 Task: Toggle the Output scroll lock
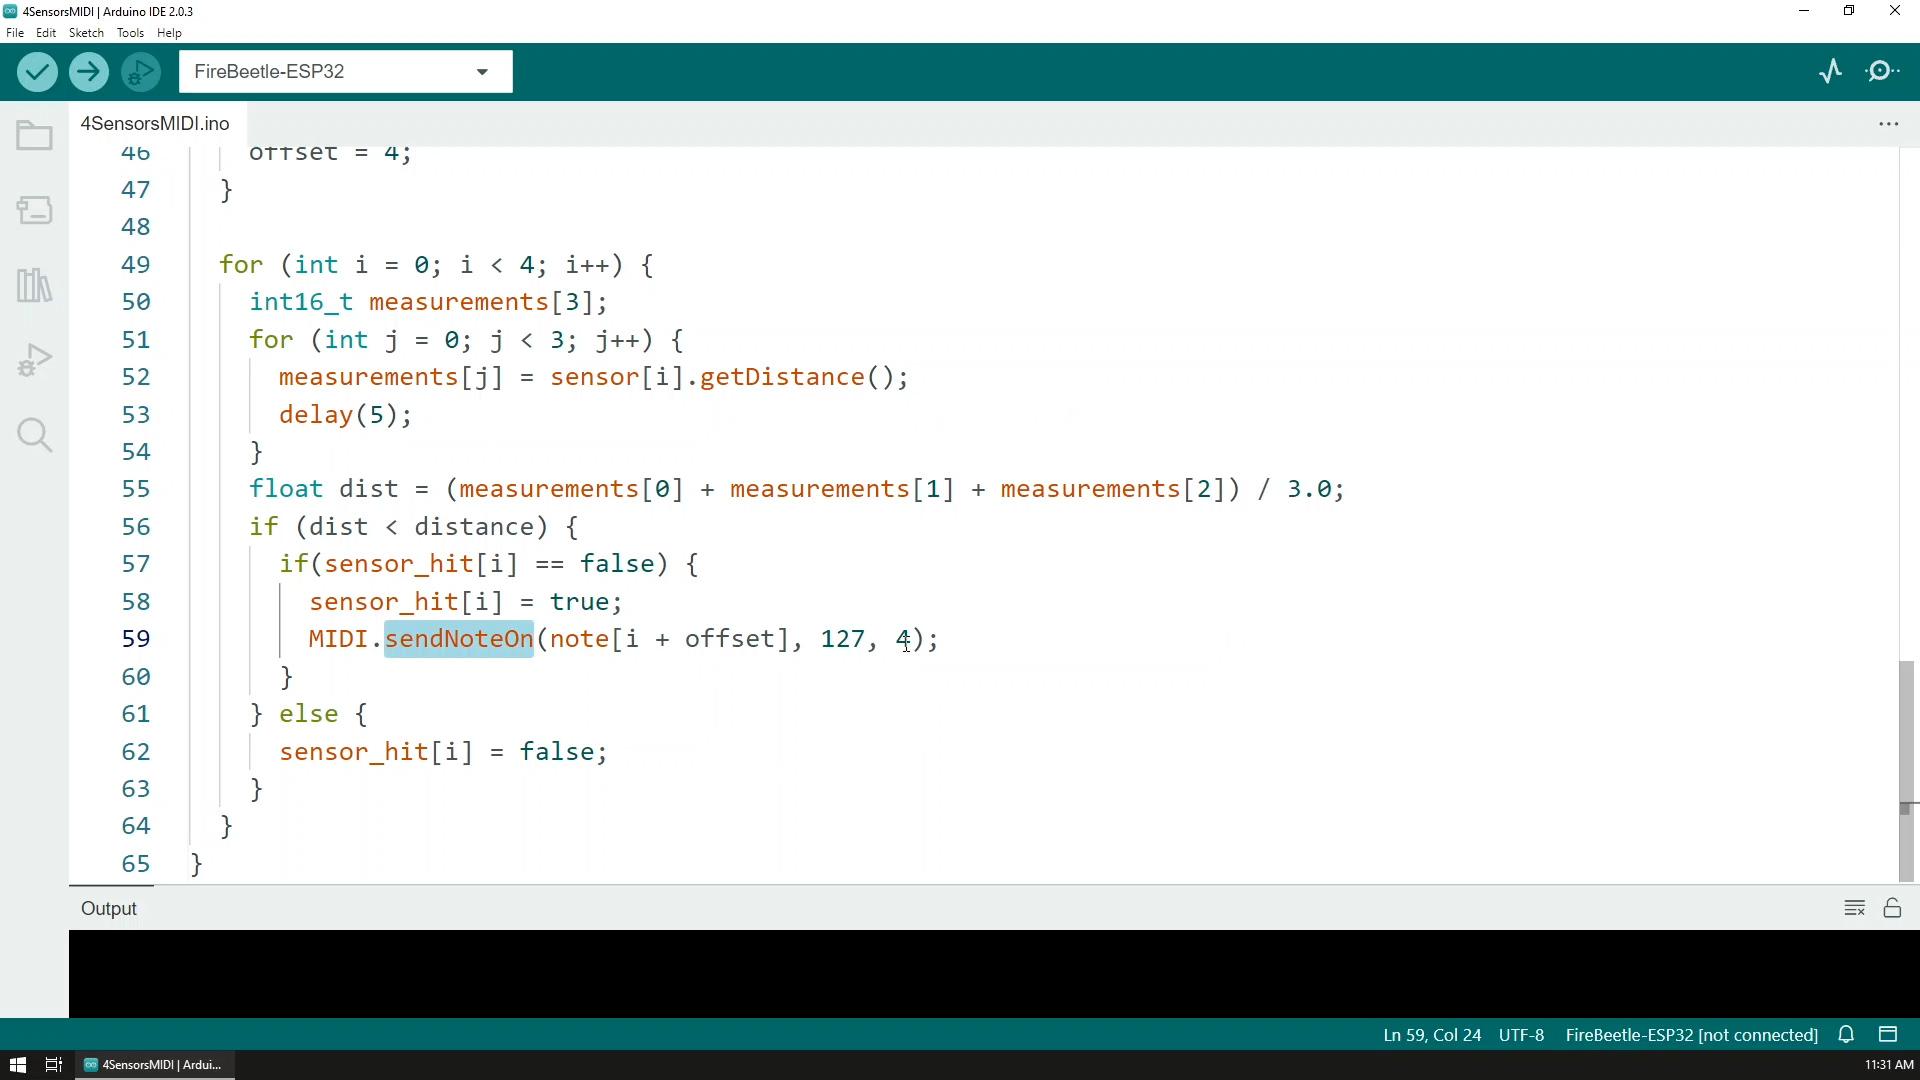tap(1892, 908)
